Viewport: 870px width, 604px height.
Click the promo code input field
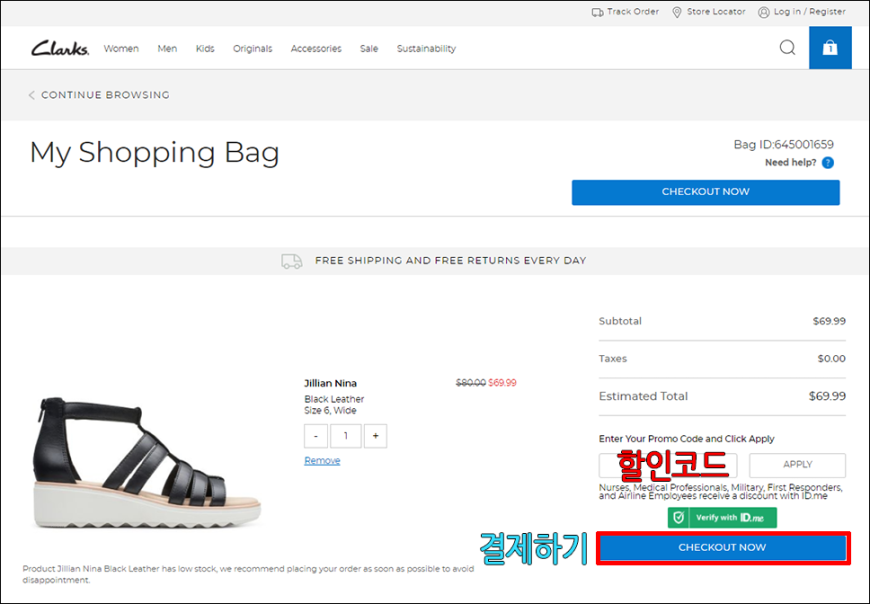click(x=668, y=465)
